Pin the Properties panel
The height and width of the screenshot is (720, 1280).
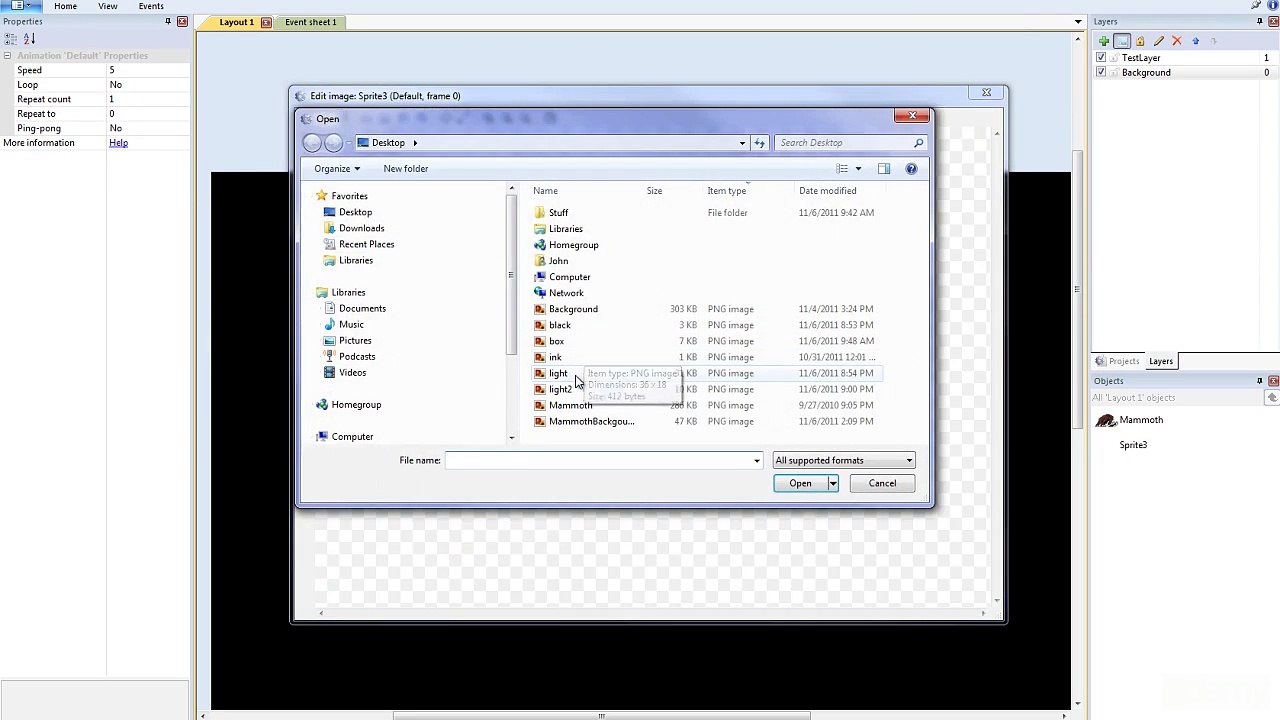tap(168, 21)
